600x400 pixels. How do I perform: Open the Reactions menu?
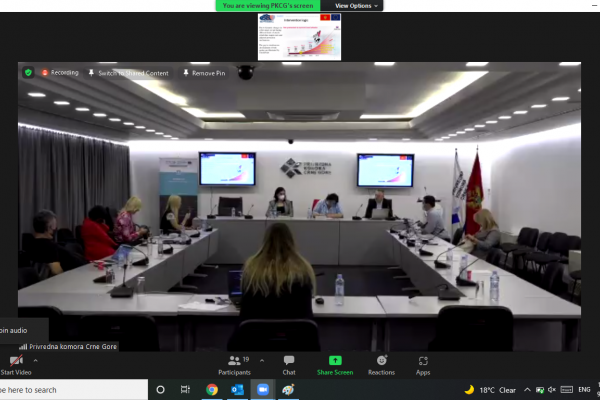pos(381,365)
